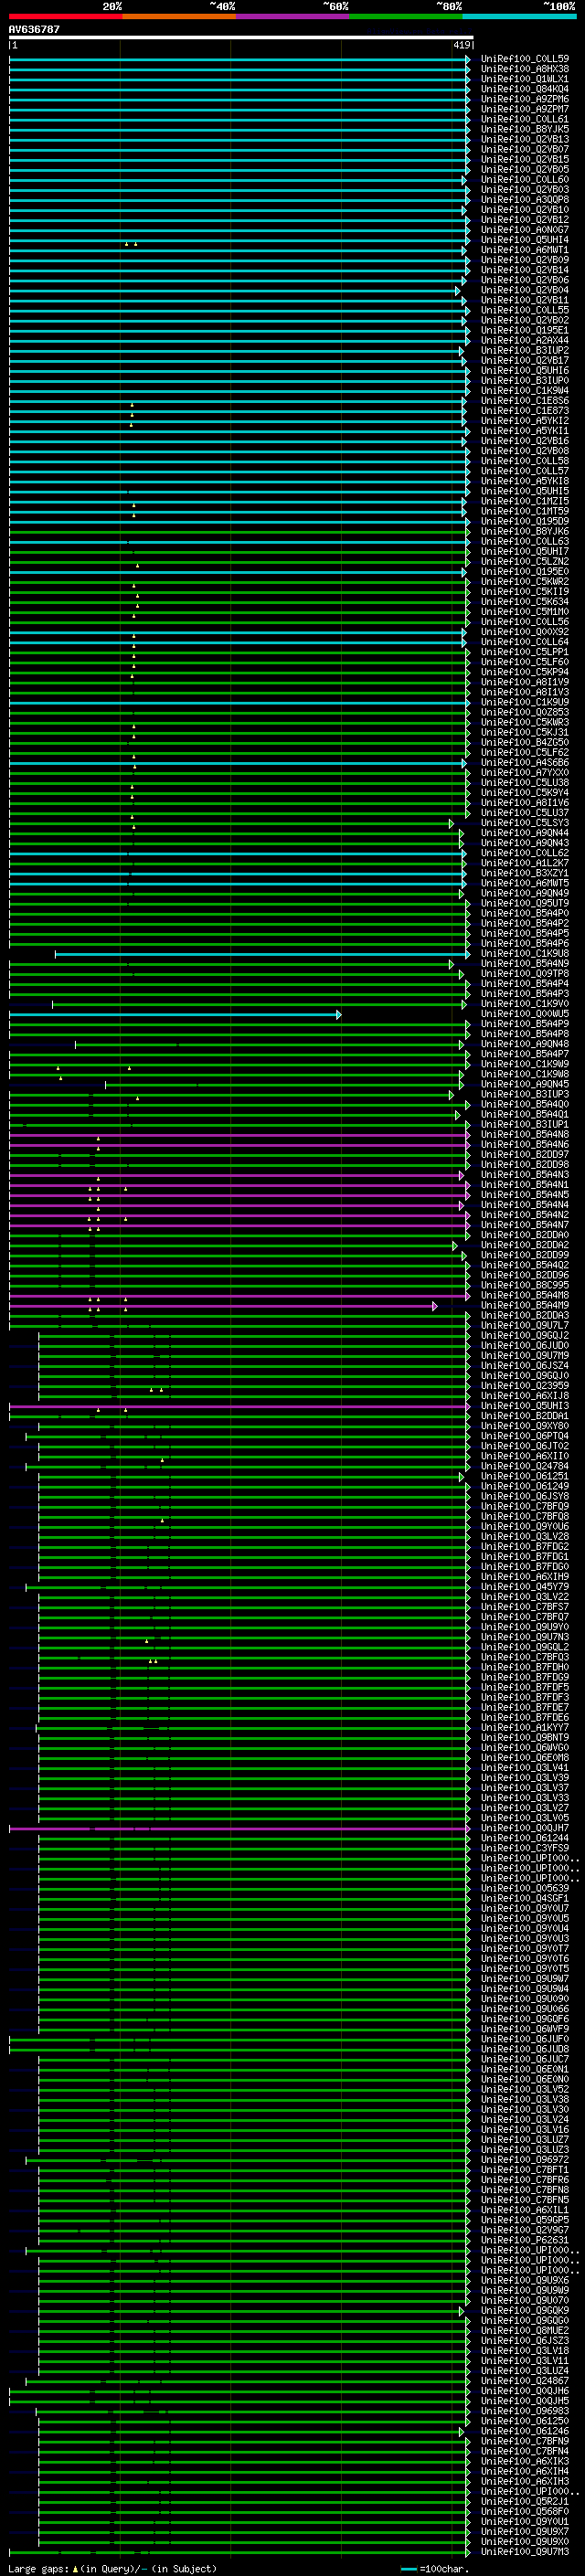
Task: Open hit UniRef100_C1K9W4
Action: point(524,391)
